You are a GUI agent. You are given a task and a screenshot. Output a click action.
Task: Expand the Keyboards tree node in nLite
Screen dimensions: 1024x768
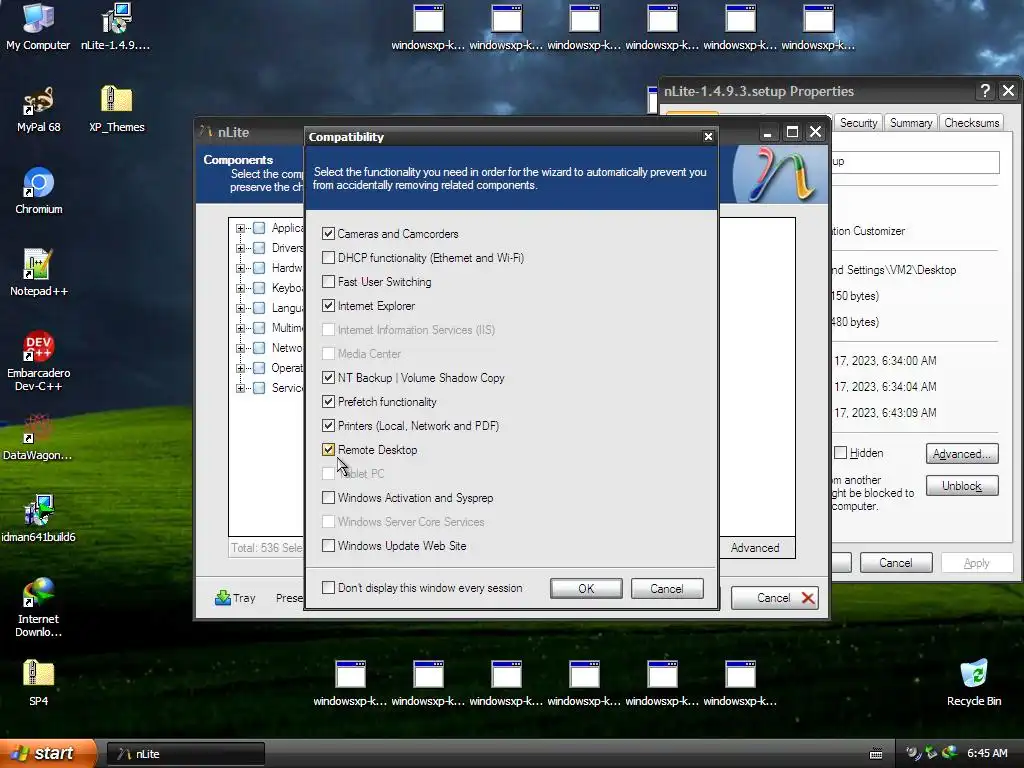[x=240, y=288]
